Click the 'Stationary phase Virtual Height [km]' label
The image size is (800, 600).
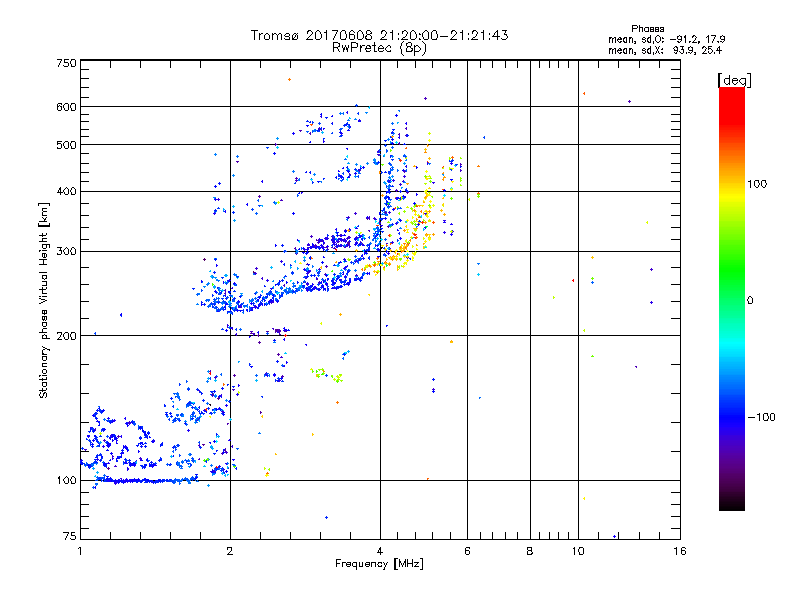[44, 301]
